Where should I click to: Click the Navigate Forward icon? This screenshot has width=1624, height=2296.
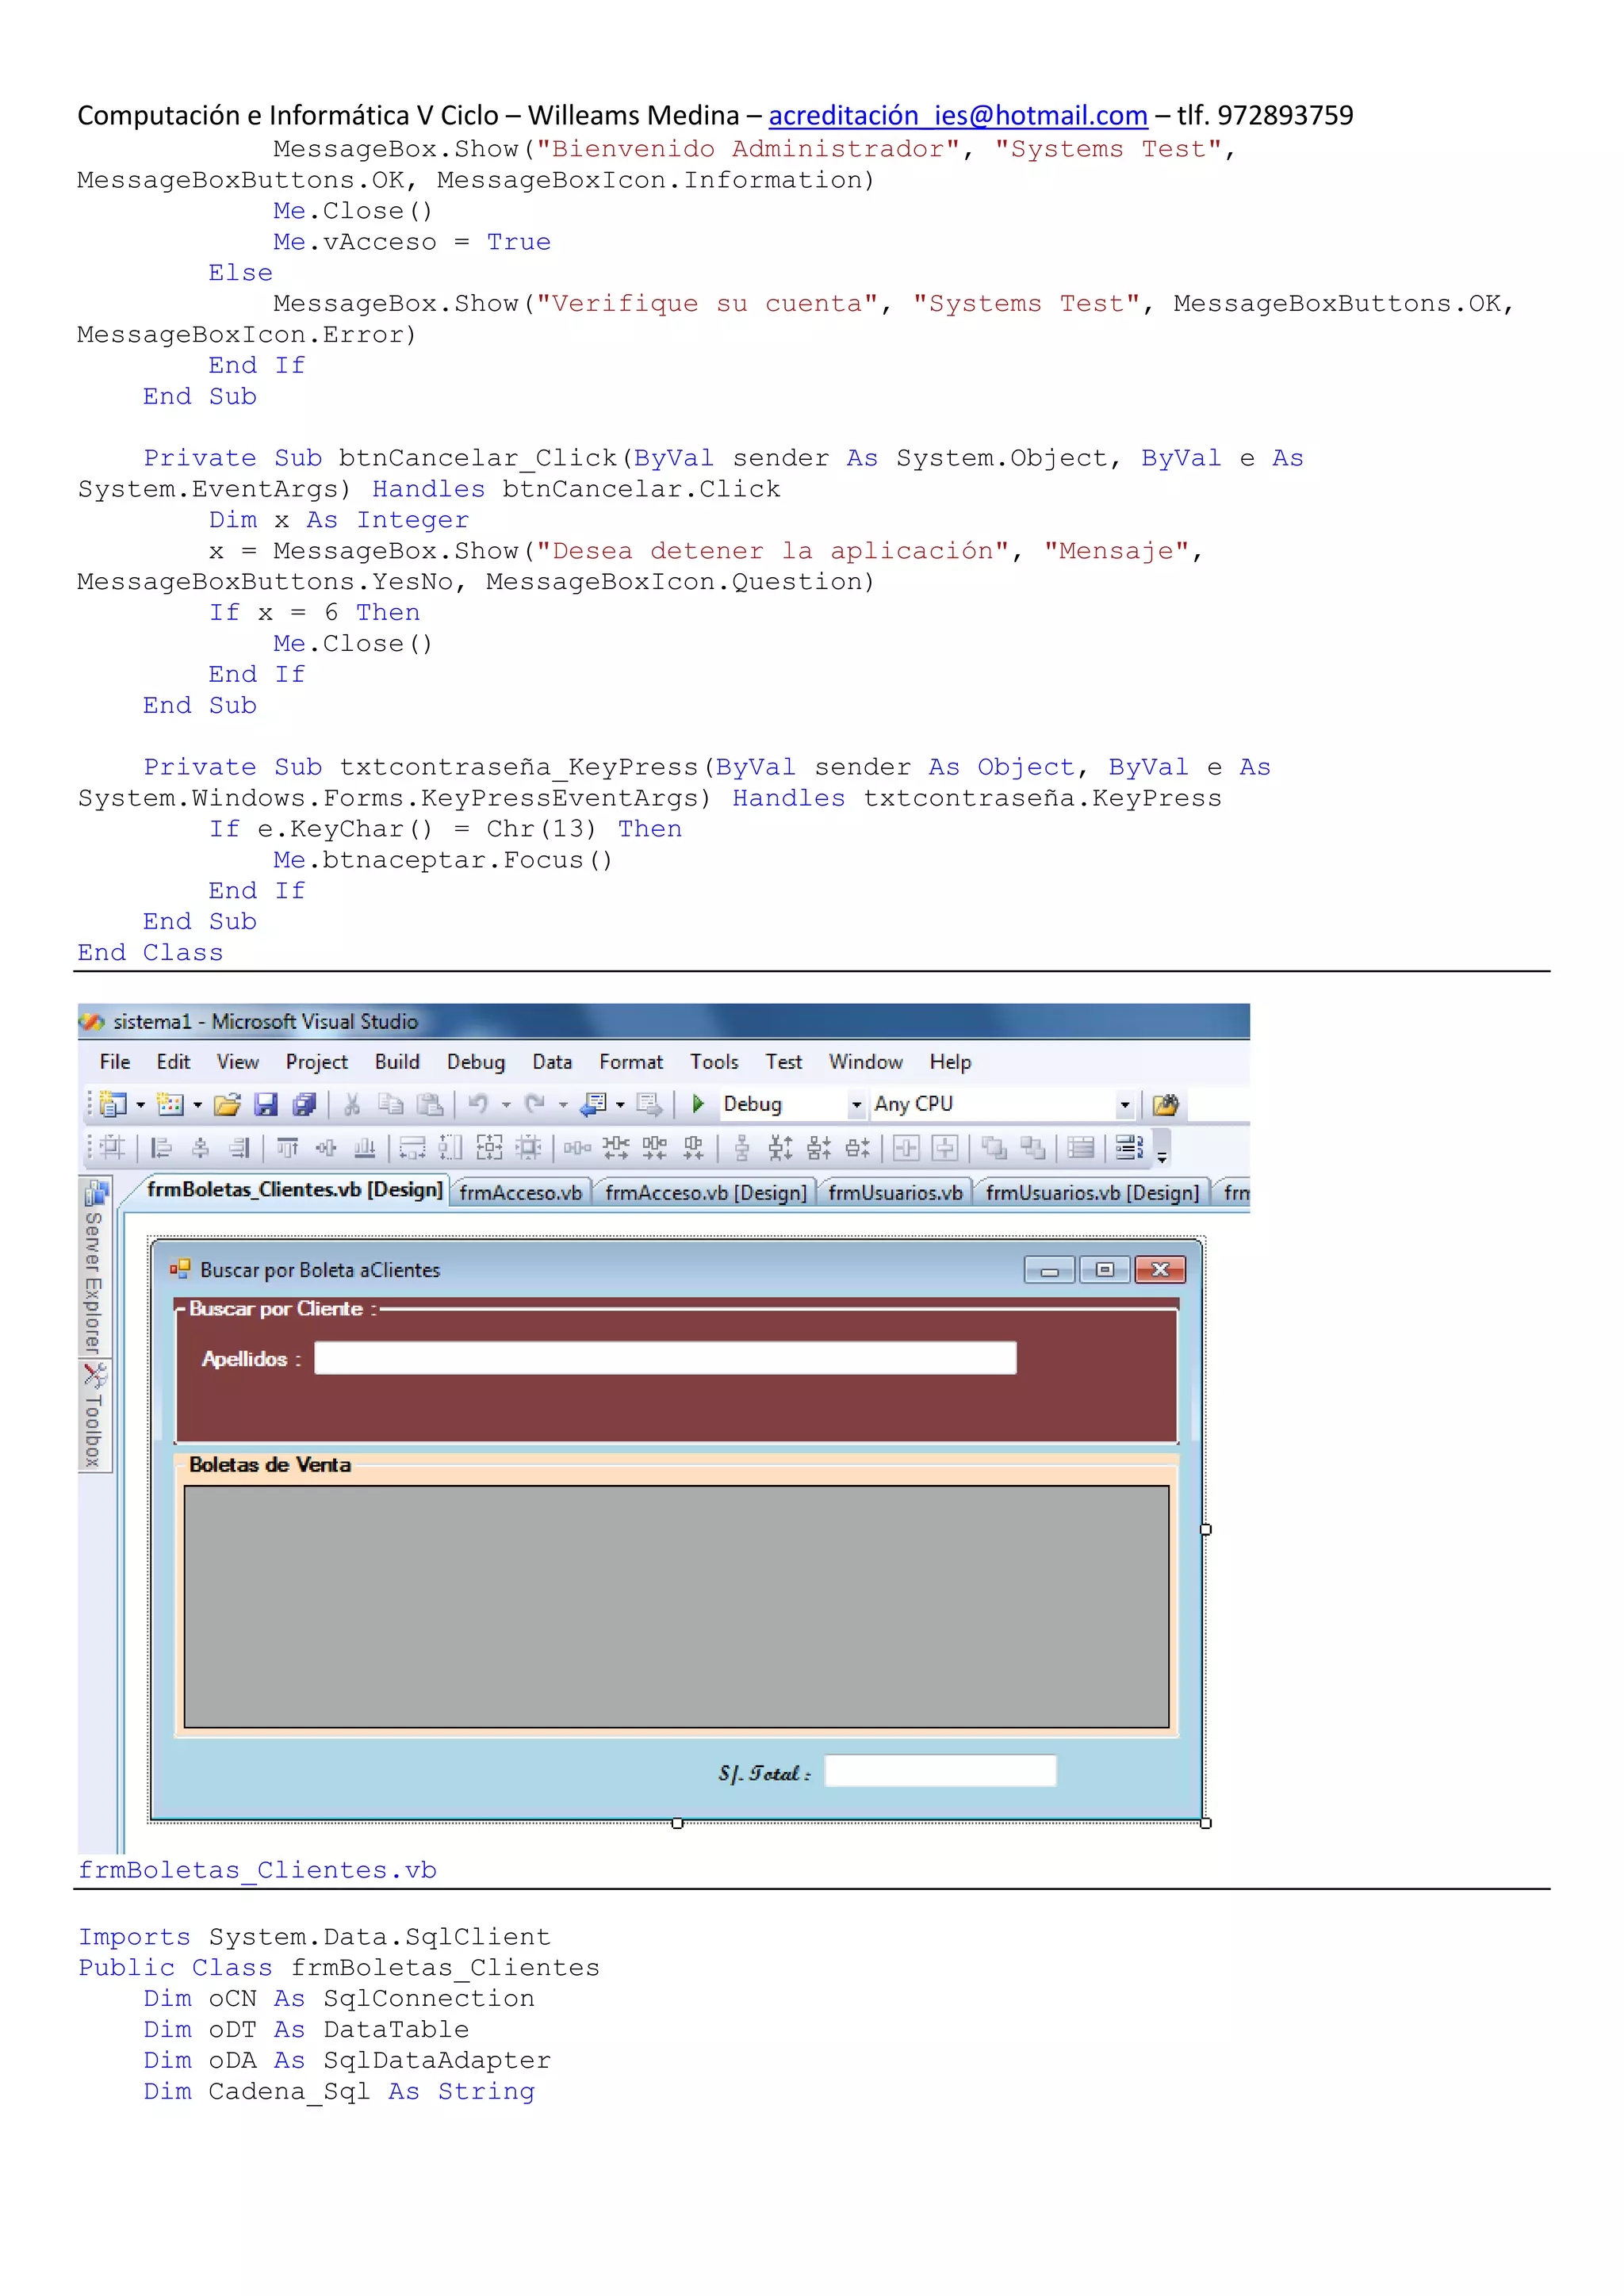tap(649, 1104)
